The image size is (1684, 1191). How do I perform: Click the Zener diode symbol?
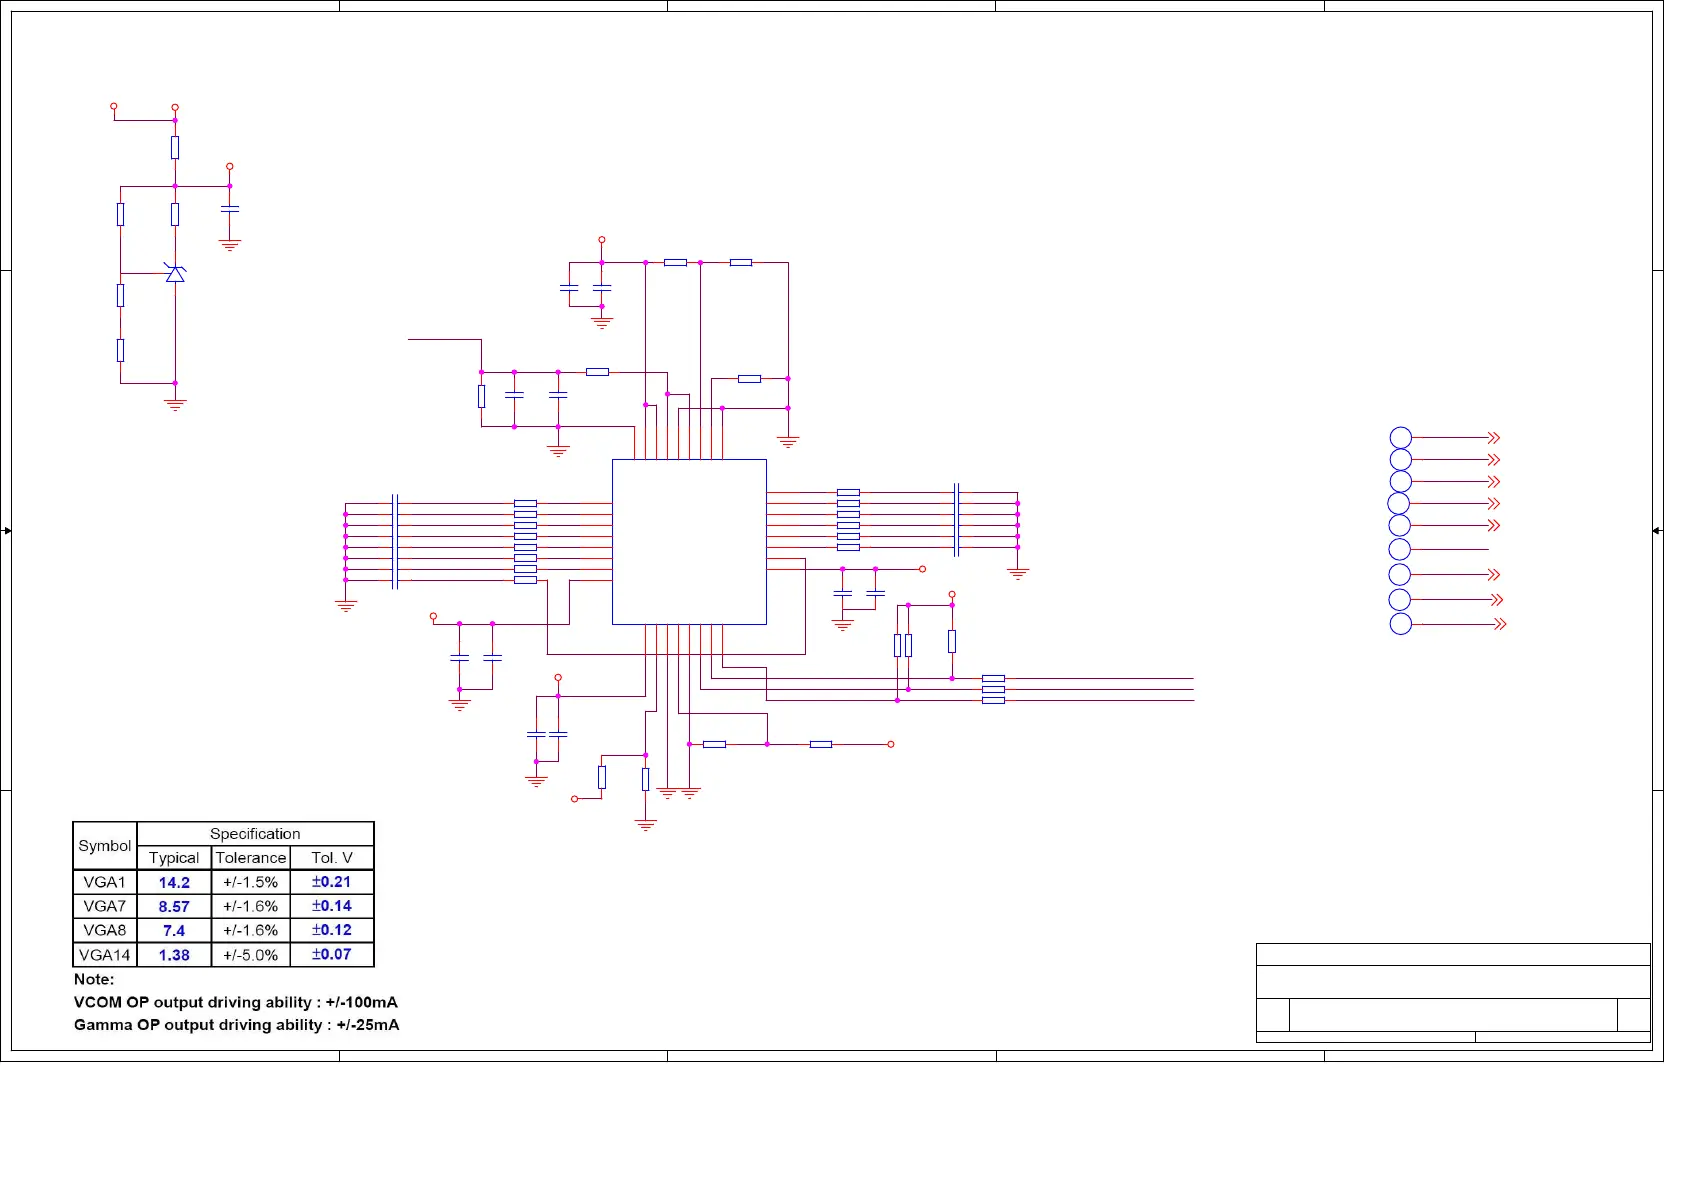pos(175,273)
